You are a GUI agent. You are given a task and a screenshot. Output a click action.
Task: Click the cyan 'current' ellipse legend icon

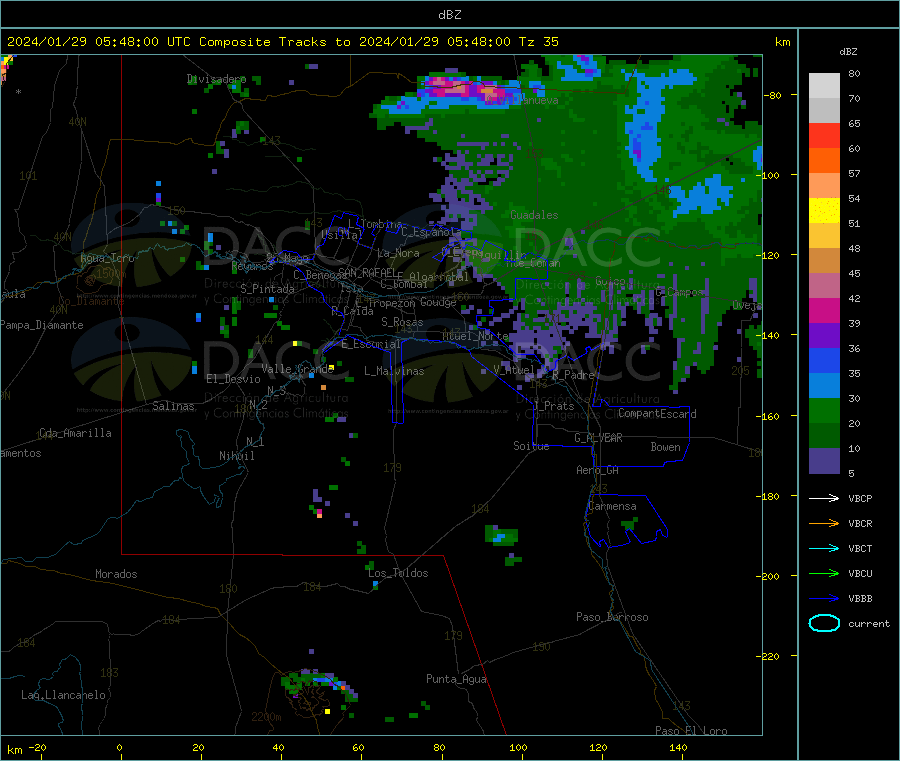pos(824,623)
